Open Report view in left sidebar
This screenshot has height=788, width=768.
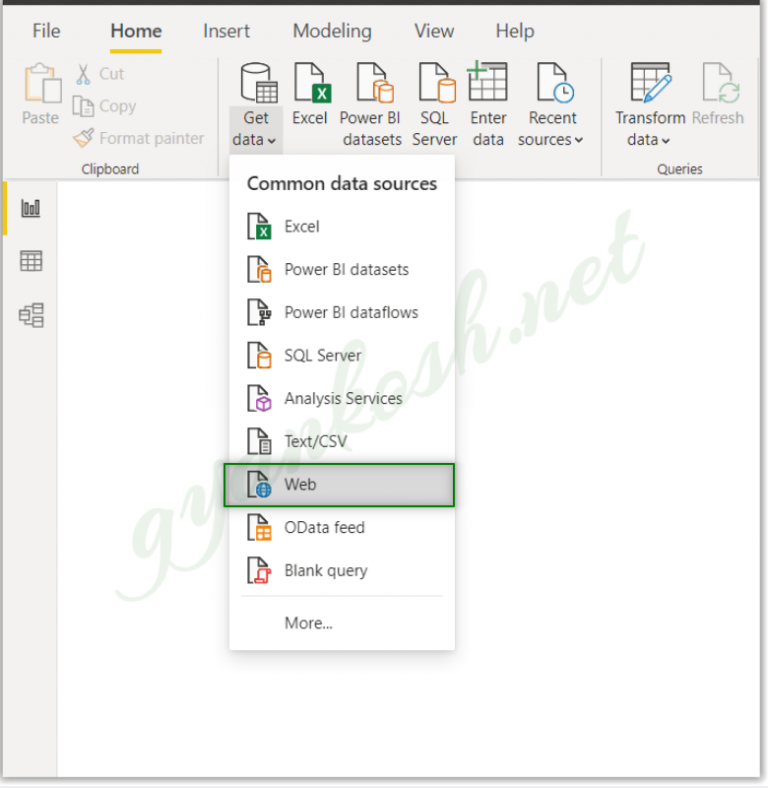click(31, 208)
